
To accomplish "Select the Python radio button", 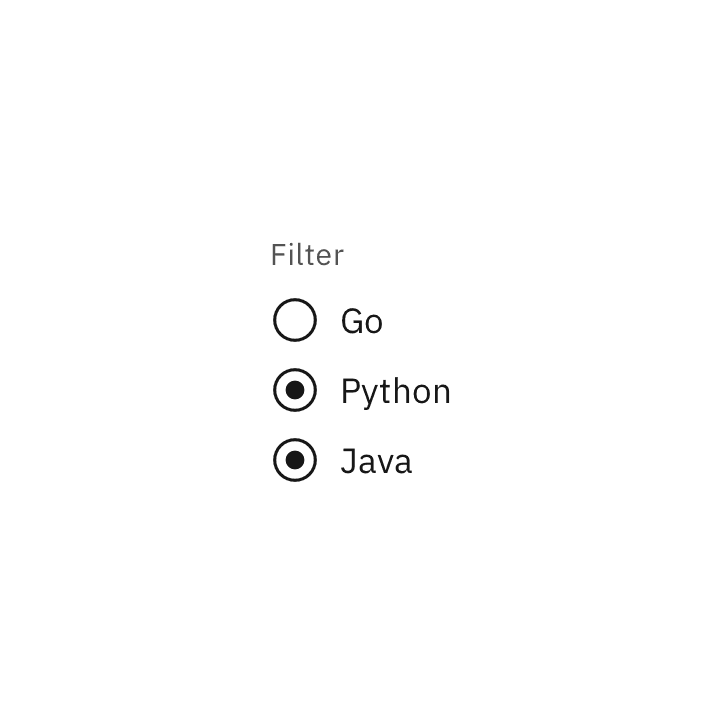I will click(295, 391).
